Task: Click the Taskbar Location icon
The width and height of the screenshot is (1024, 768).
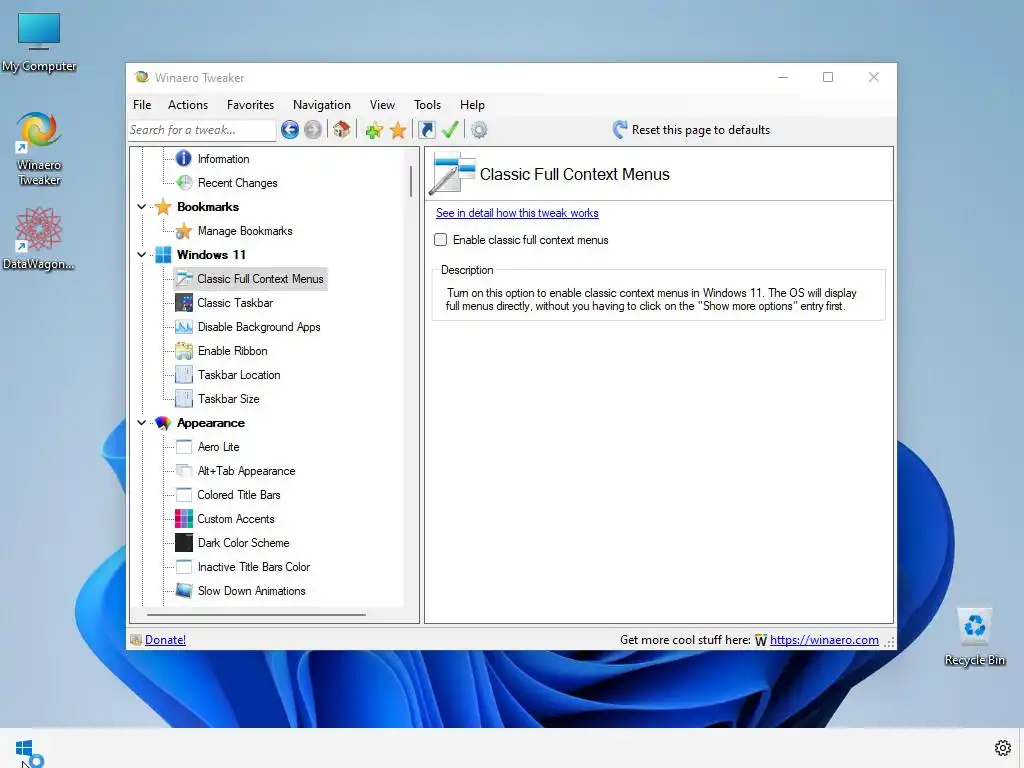Action: tap(184, 375)
